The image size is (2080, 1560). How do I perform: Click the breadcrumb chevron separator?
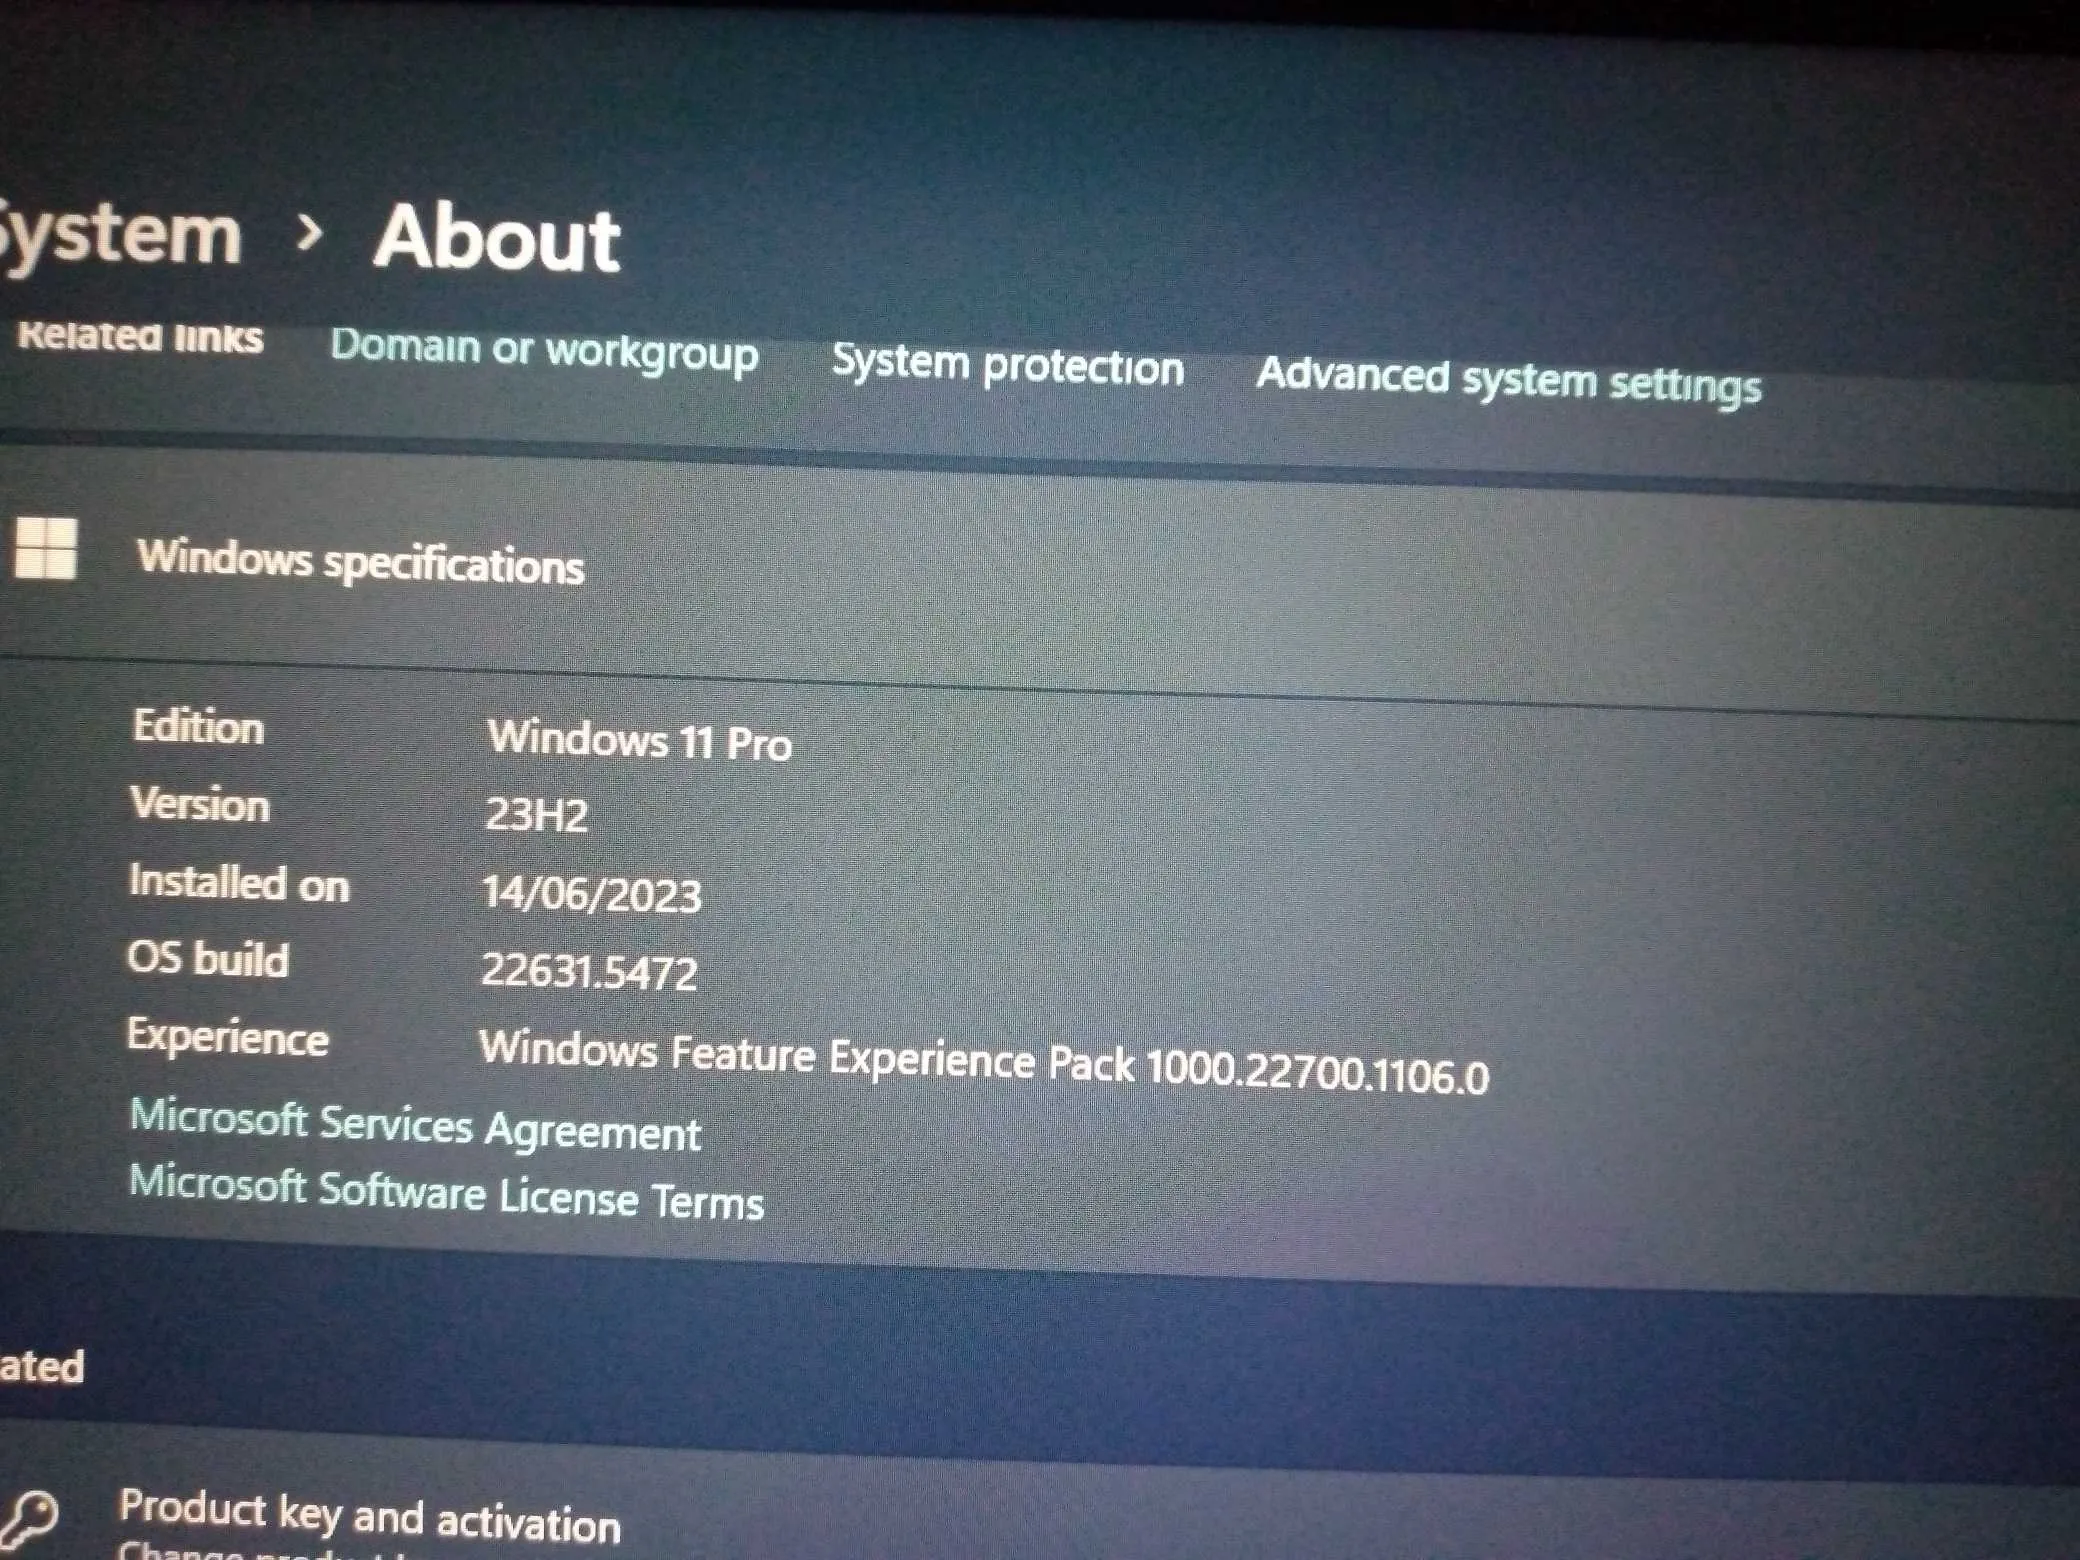tap(310, 232)
